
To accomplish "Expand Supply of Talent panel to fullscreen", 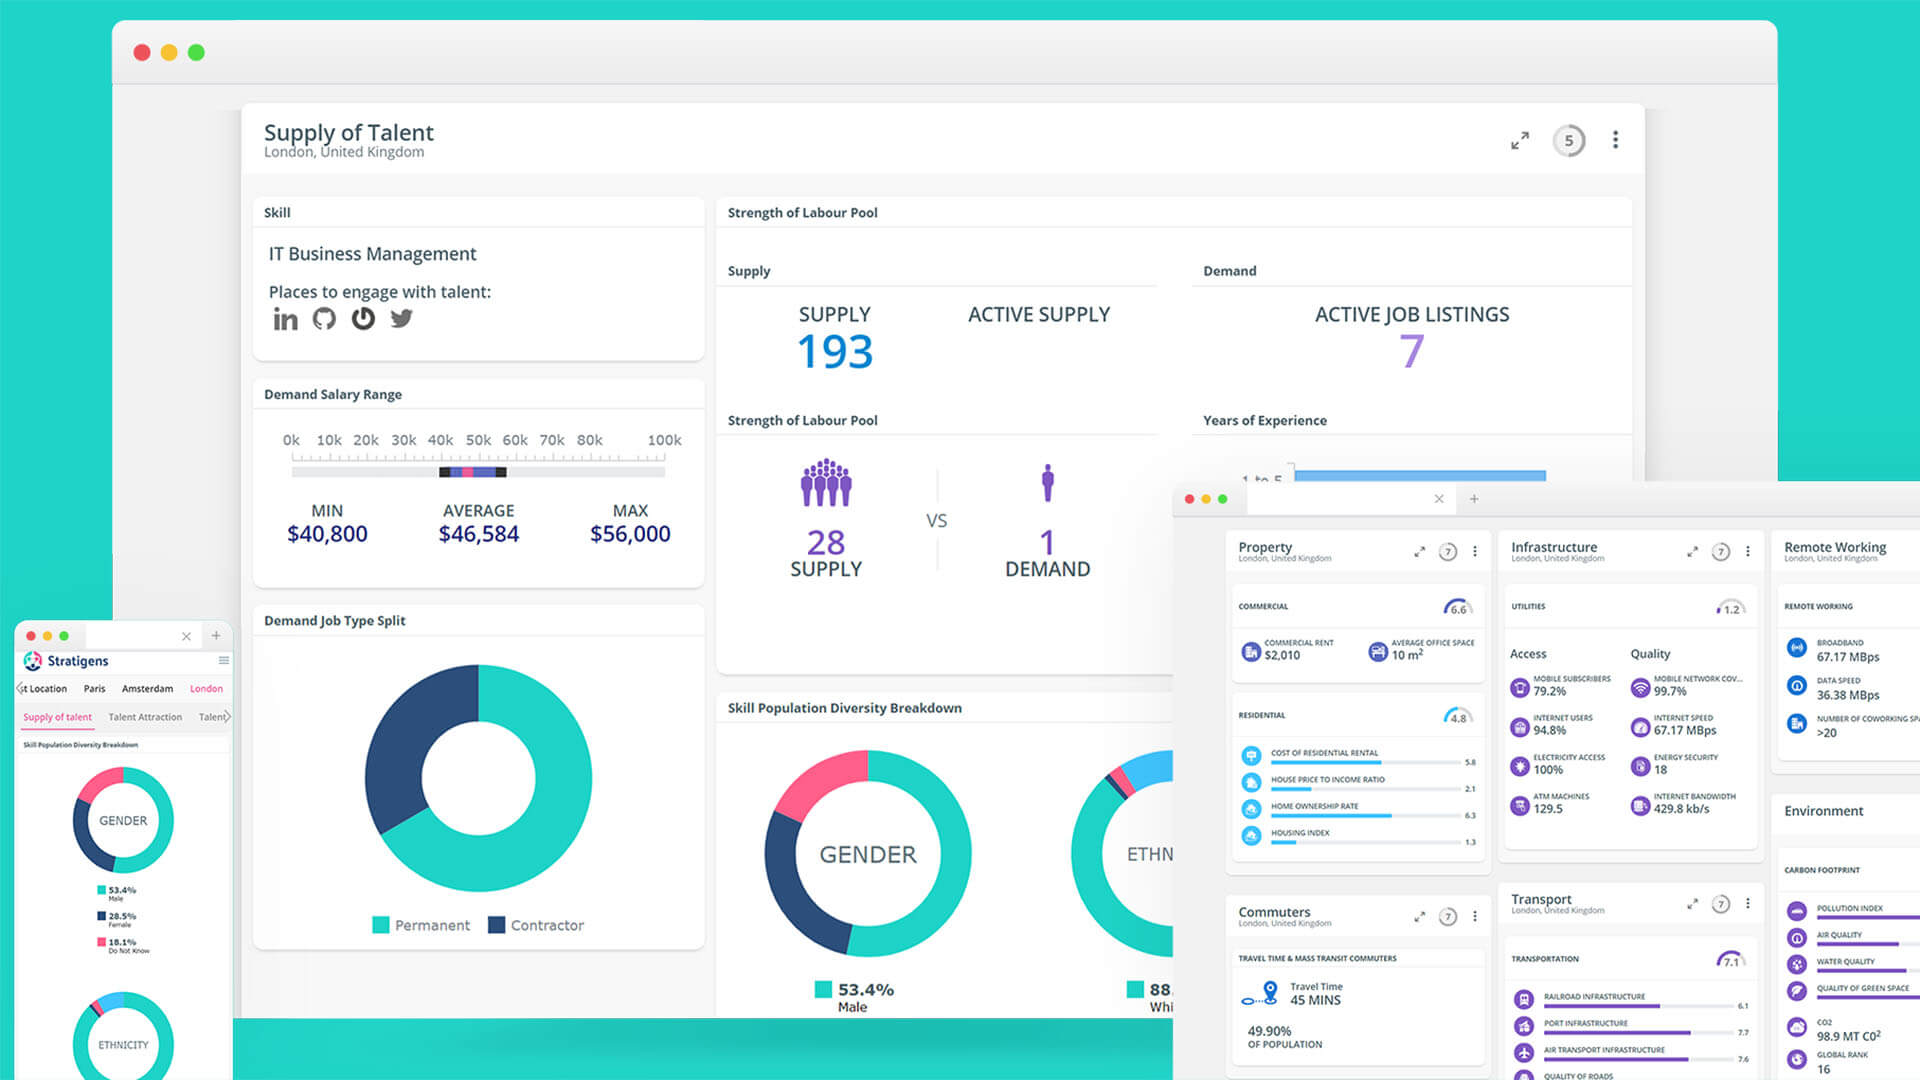I will click(1520, 141).
